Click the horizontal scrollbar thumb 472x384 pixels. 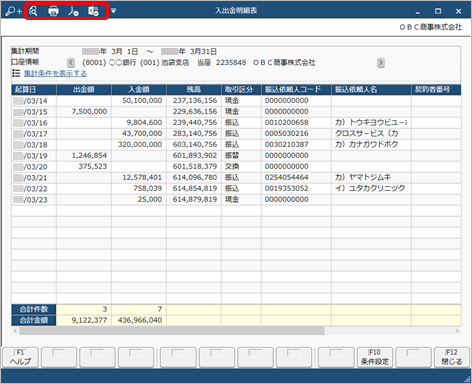172,331
